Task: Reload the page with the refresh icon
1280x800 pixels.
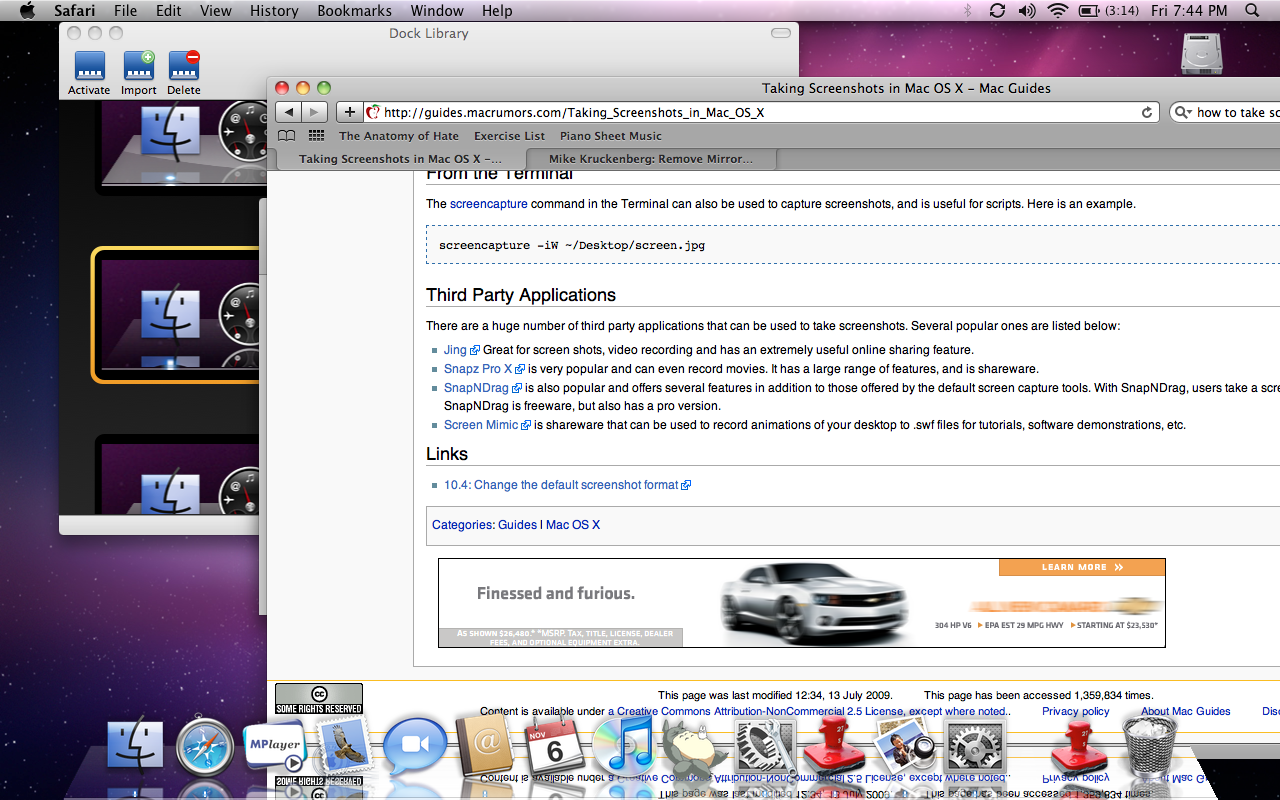Action: [1148, 112]
